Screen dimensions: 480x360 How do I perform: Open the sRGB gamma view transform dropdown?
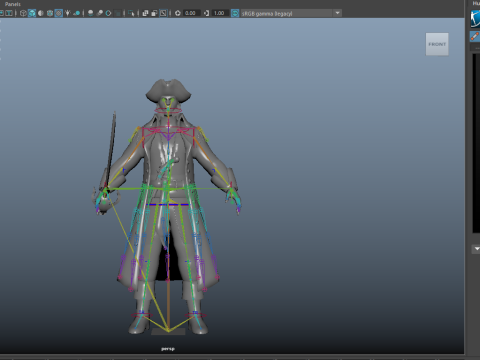(x=291, y=13)
